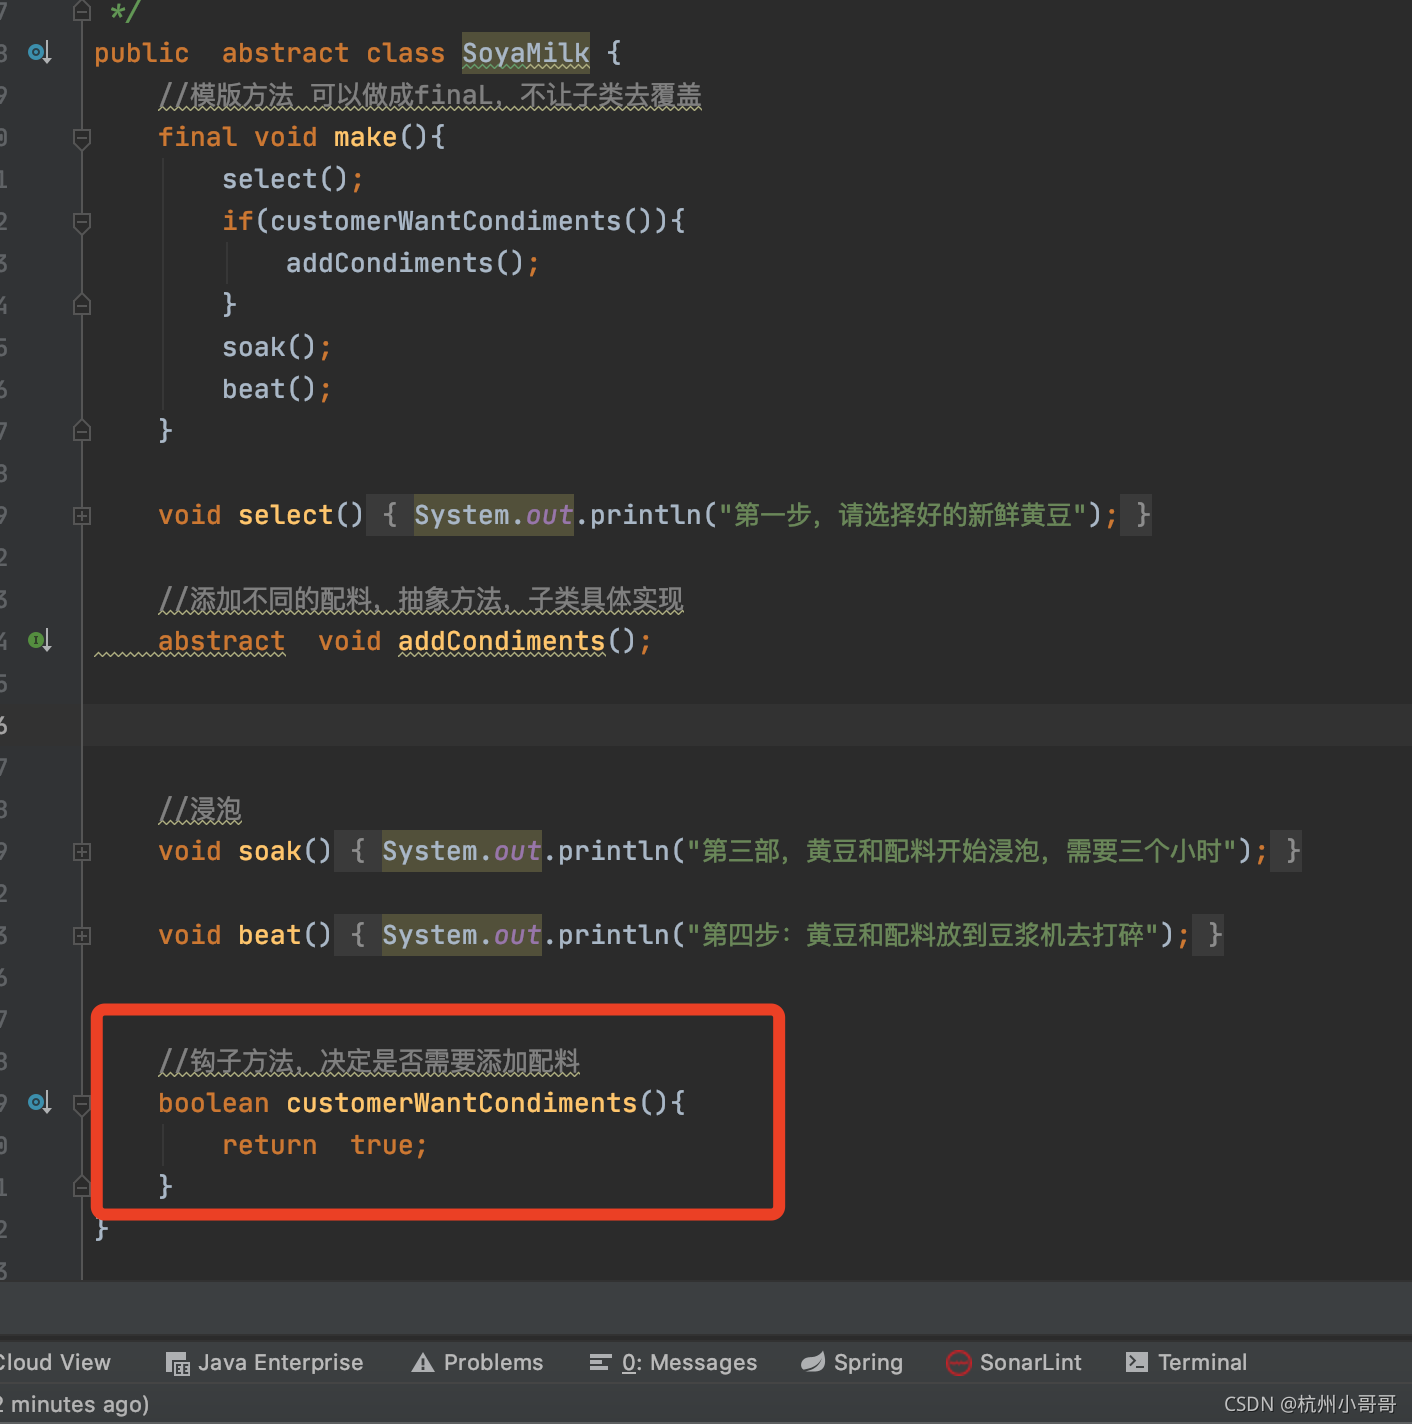Open the Cloud View tool window
The width and height of the screenshot is (1412, 1424).
coord(55,1362)
